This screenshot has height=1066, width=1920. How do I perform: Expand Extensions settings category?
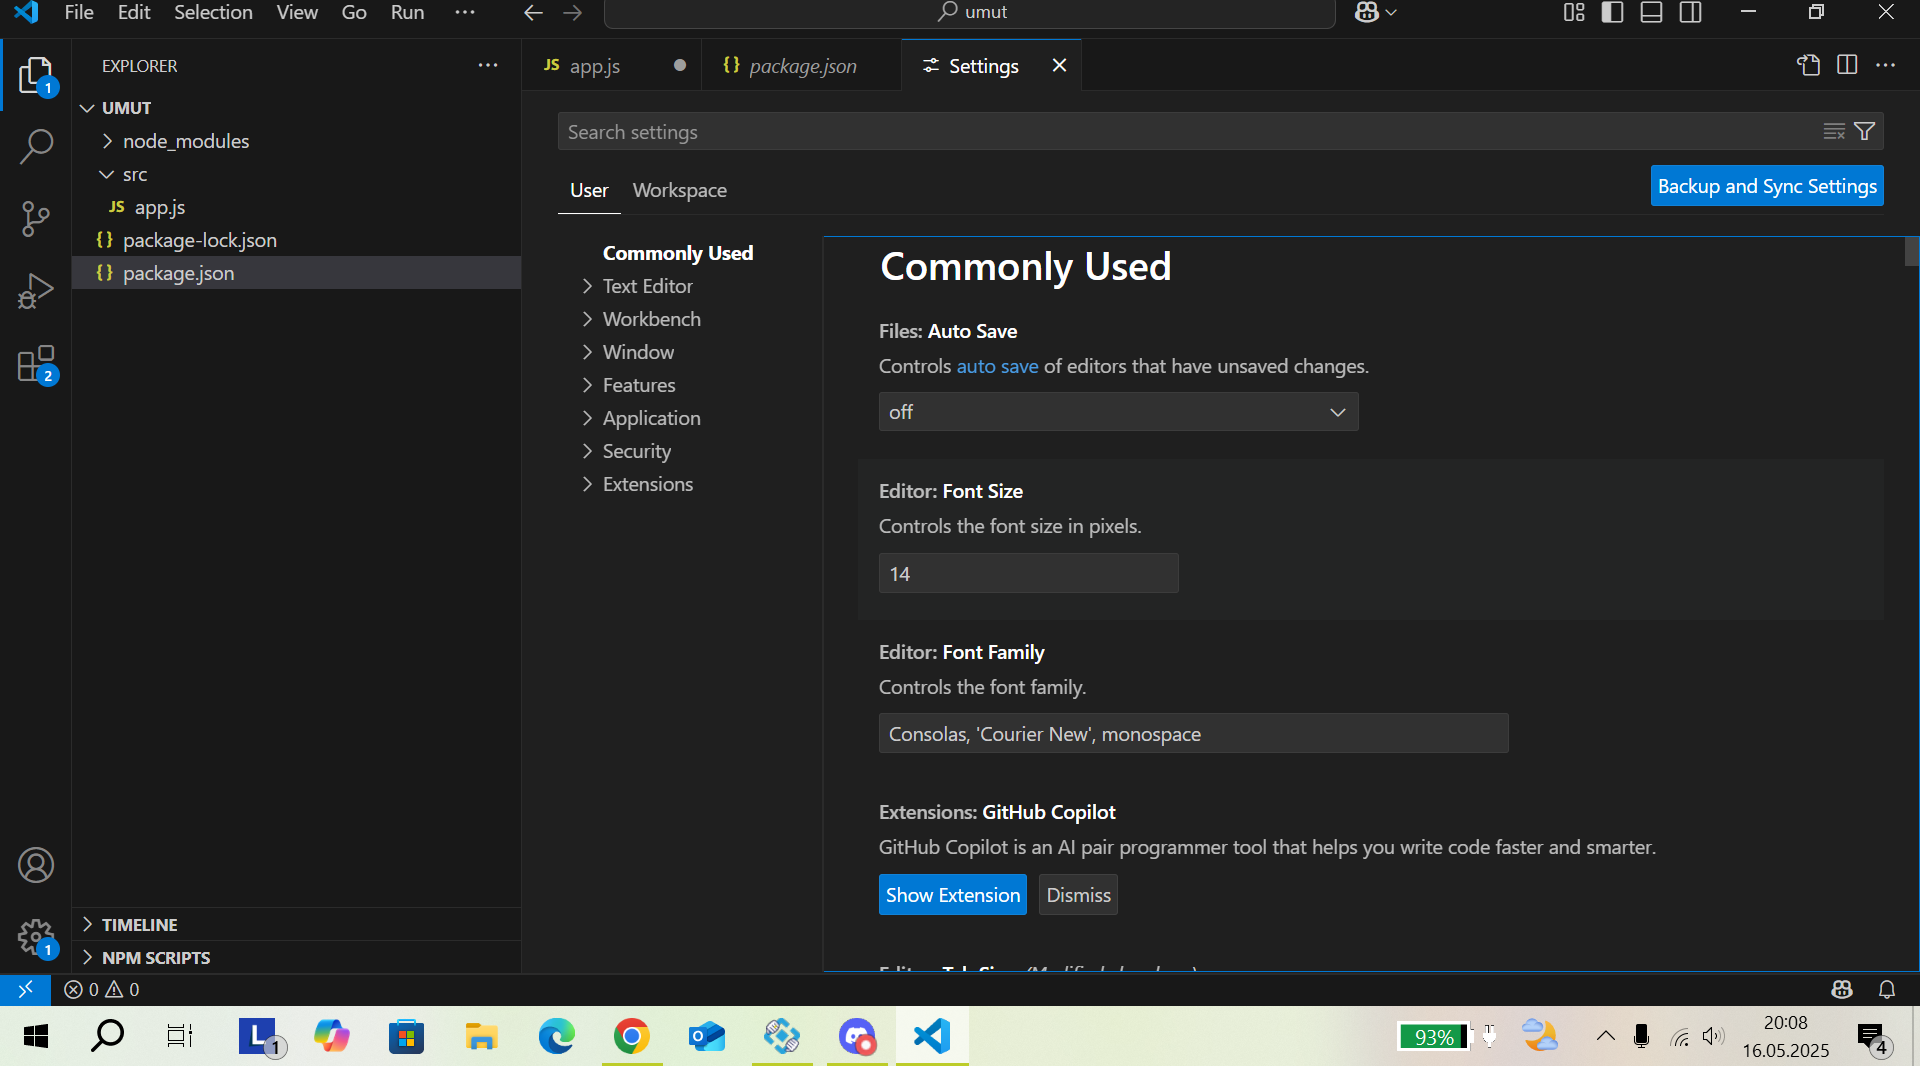tap(647, 484)
